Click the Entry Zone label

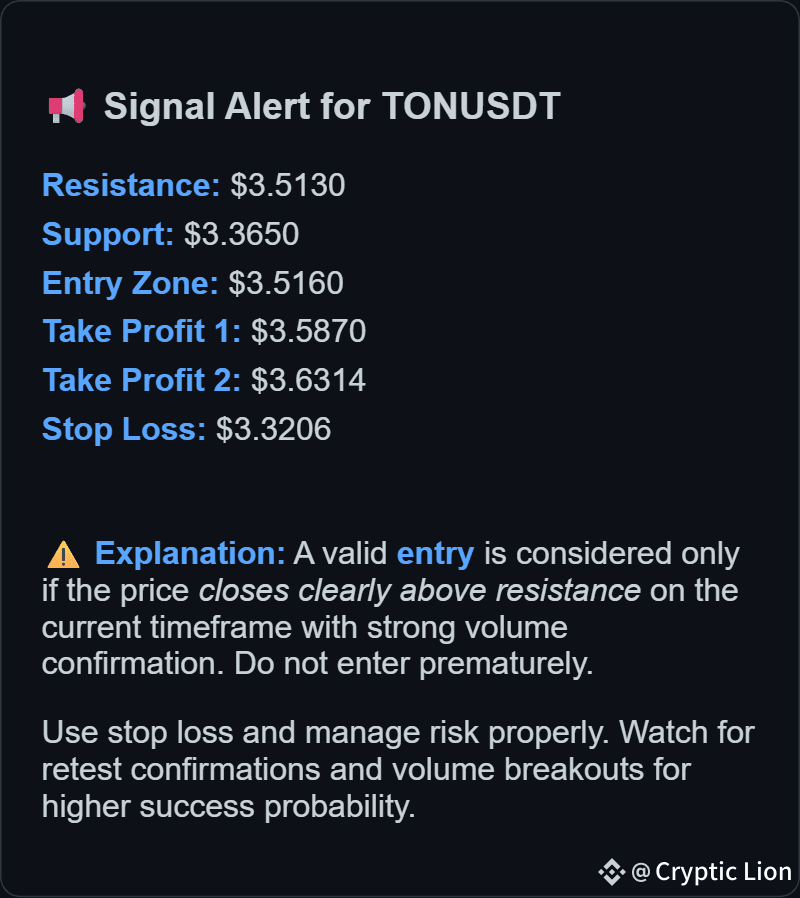130,283
